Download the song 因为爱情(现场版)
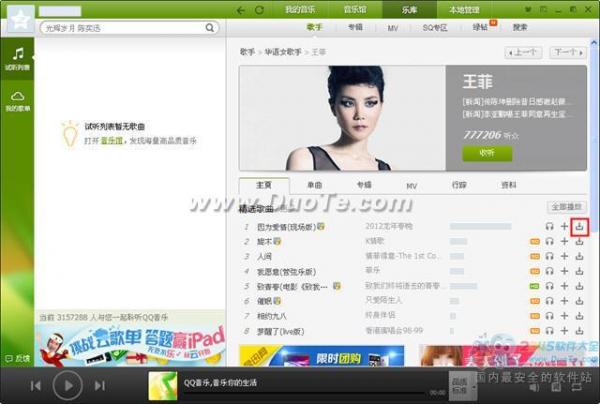 (x=579, y=226)
